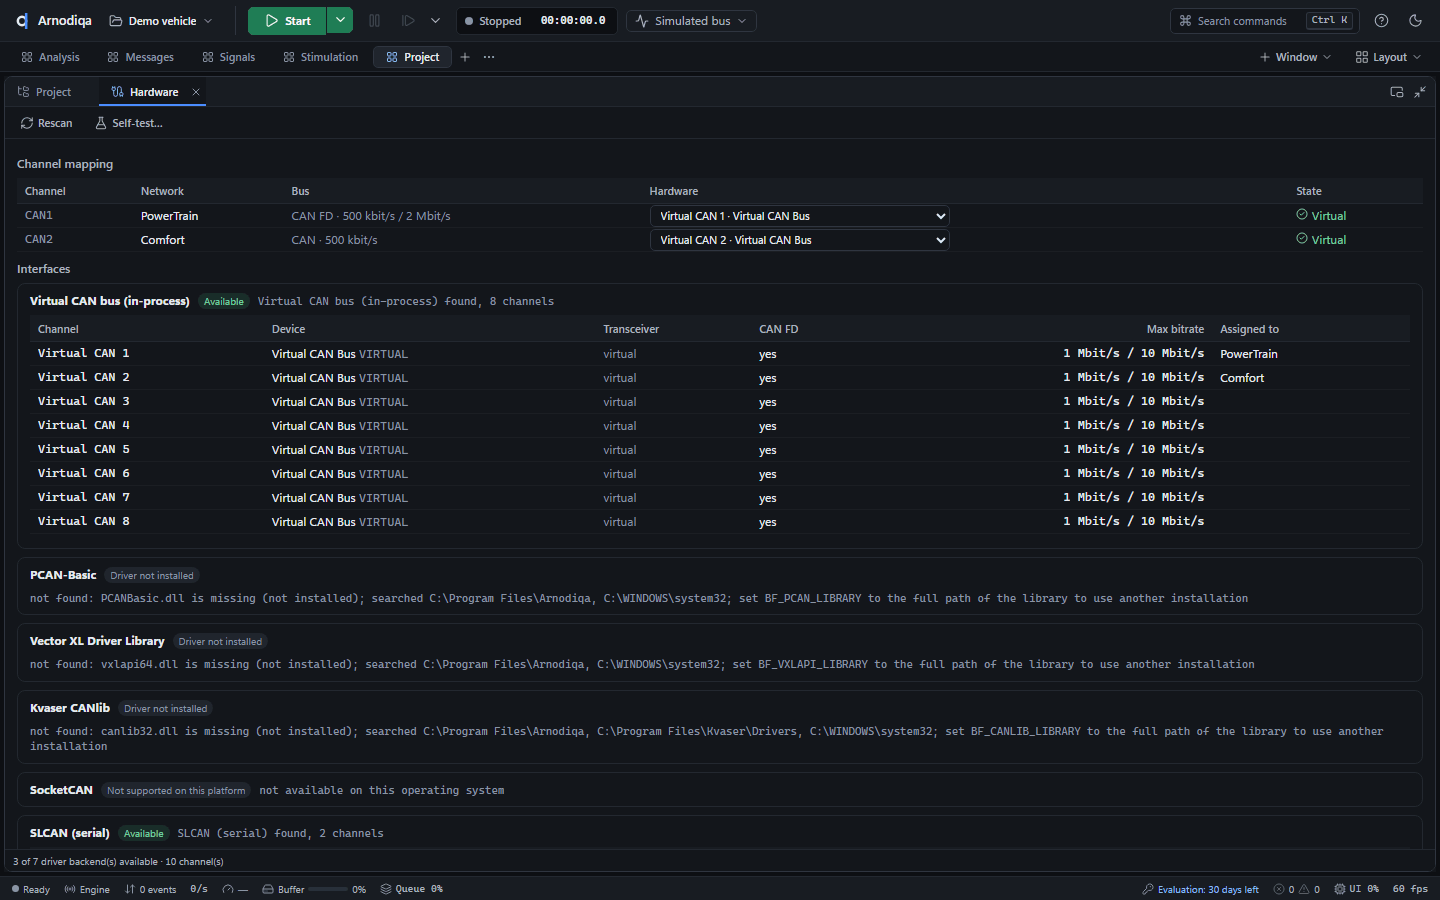Expand the step options chevron
1440x900 pixels.
[x=435, y=21]
